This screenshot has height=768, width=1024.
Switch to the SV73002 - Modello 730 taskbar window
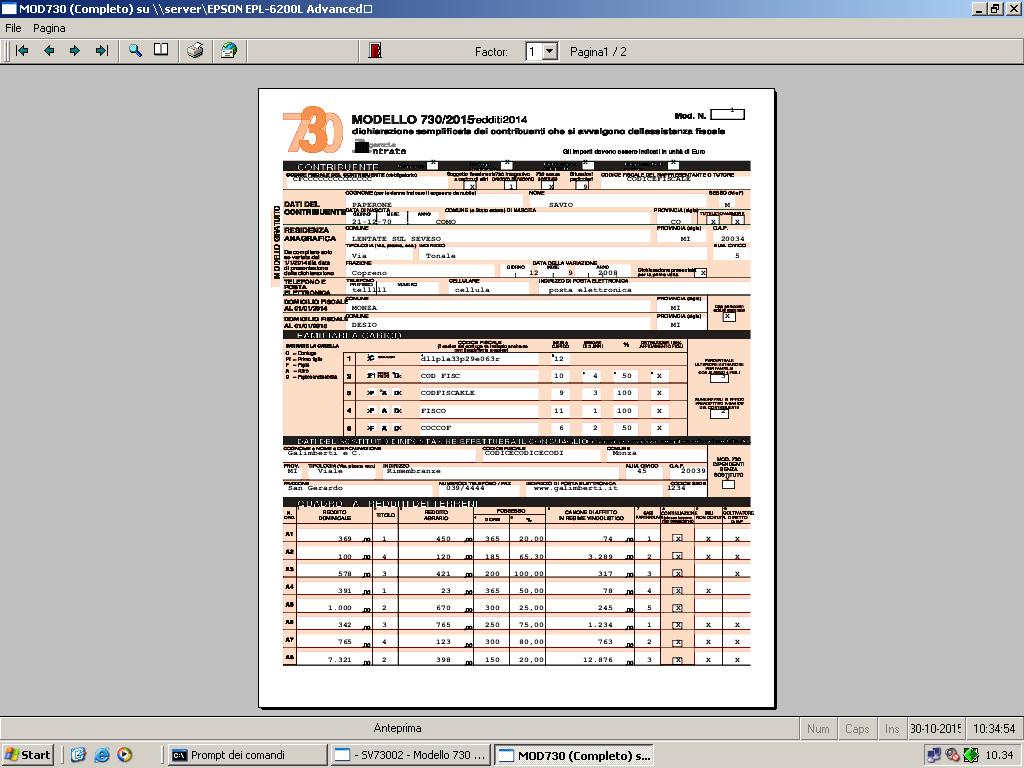coord(410,755)
